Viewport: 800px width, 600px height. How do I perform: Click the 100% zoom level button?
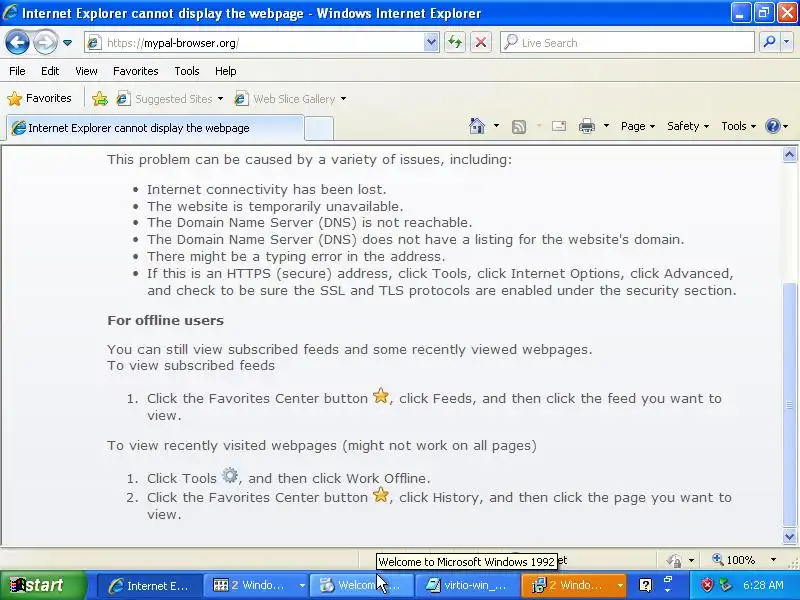tap(734, 560)
